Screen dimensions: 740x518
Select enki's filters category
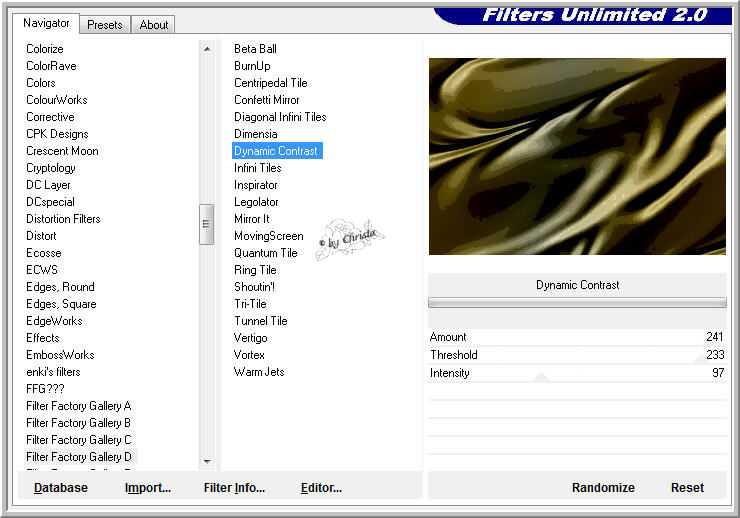(x=53, y=372)
